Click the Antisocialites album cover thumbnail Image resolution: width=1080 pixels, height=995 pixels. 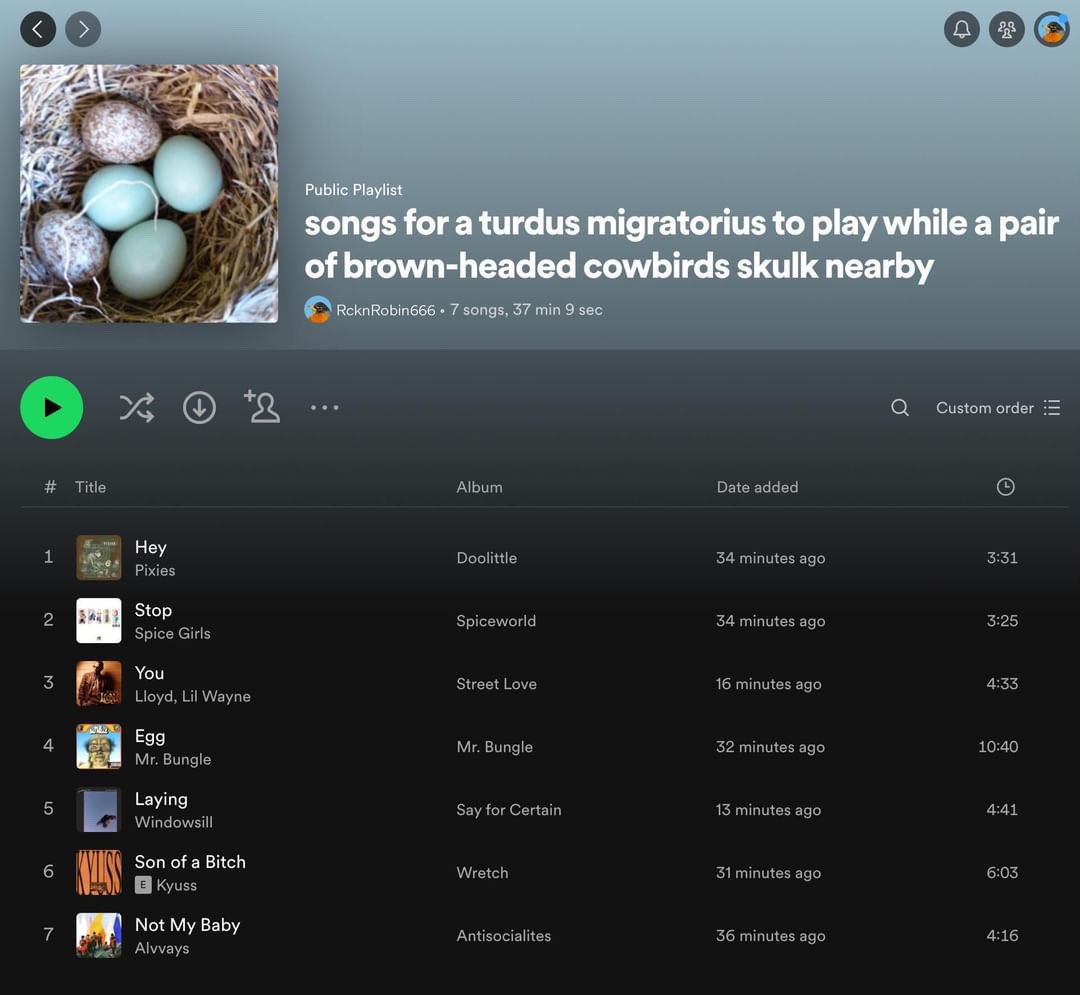point(98,936)
